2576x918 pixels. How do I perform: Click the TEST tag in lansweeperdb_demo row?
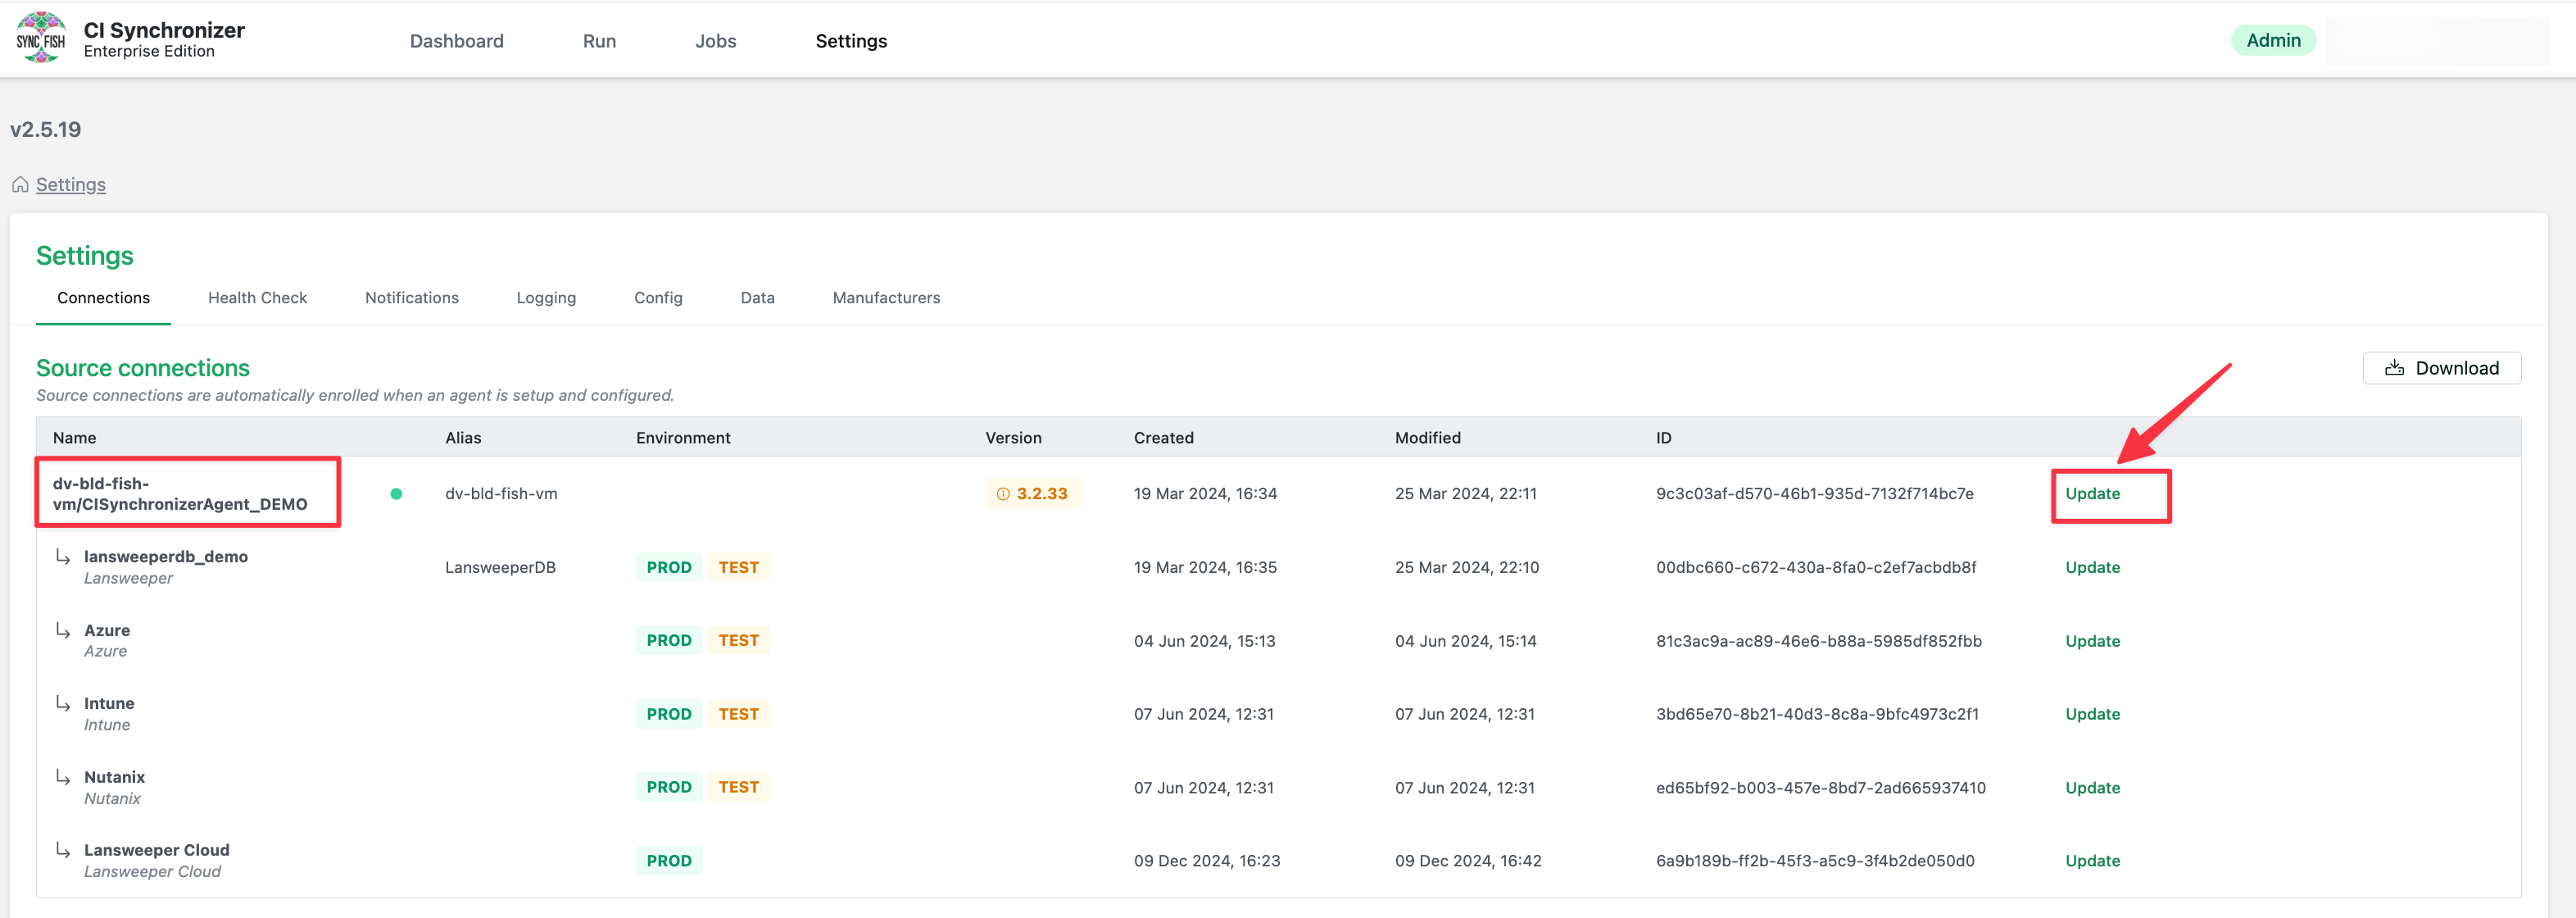(738, 568)
